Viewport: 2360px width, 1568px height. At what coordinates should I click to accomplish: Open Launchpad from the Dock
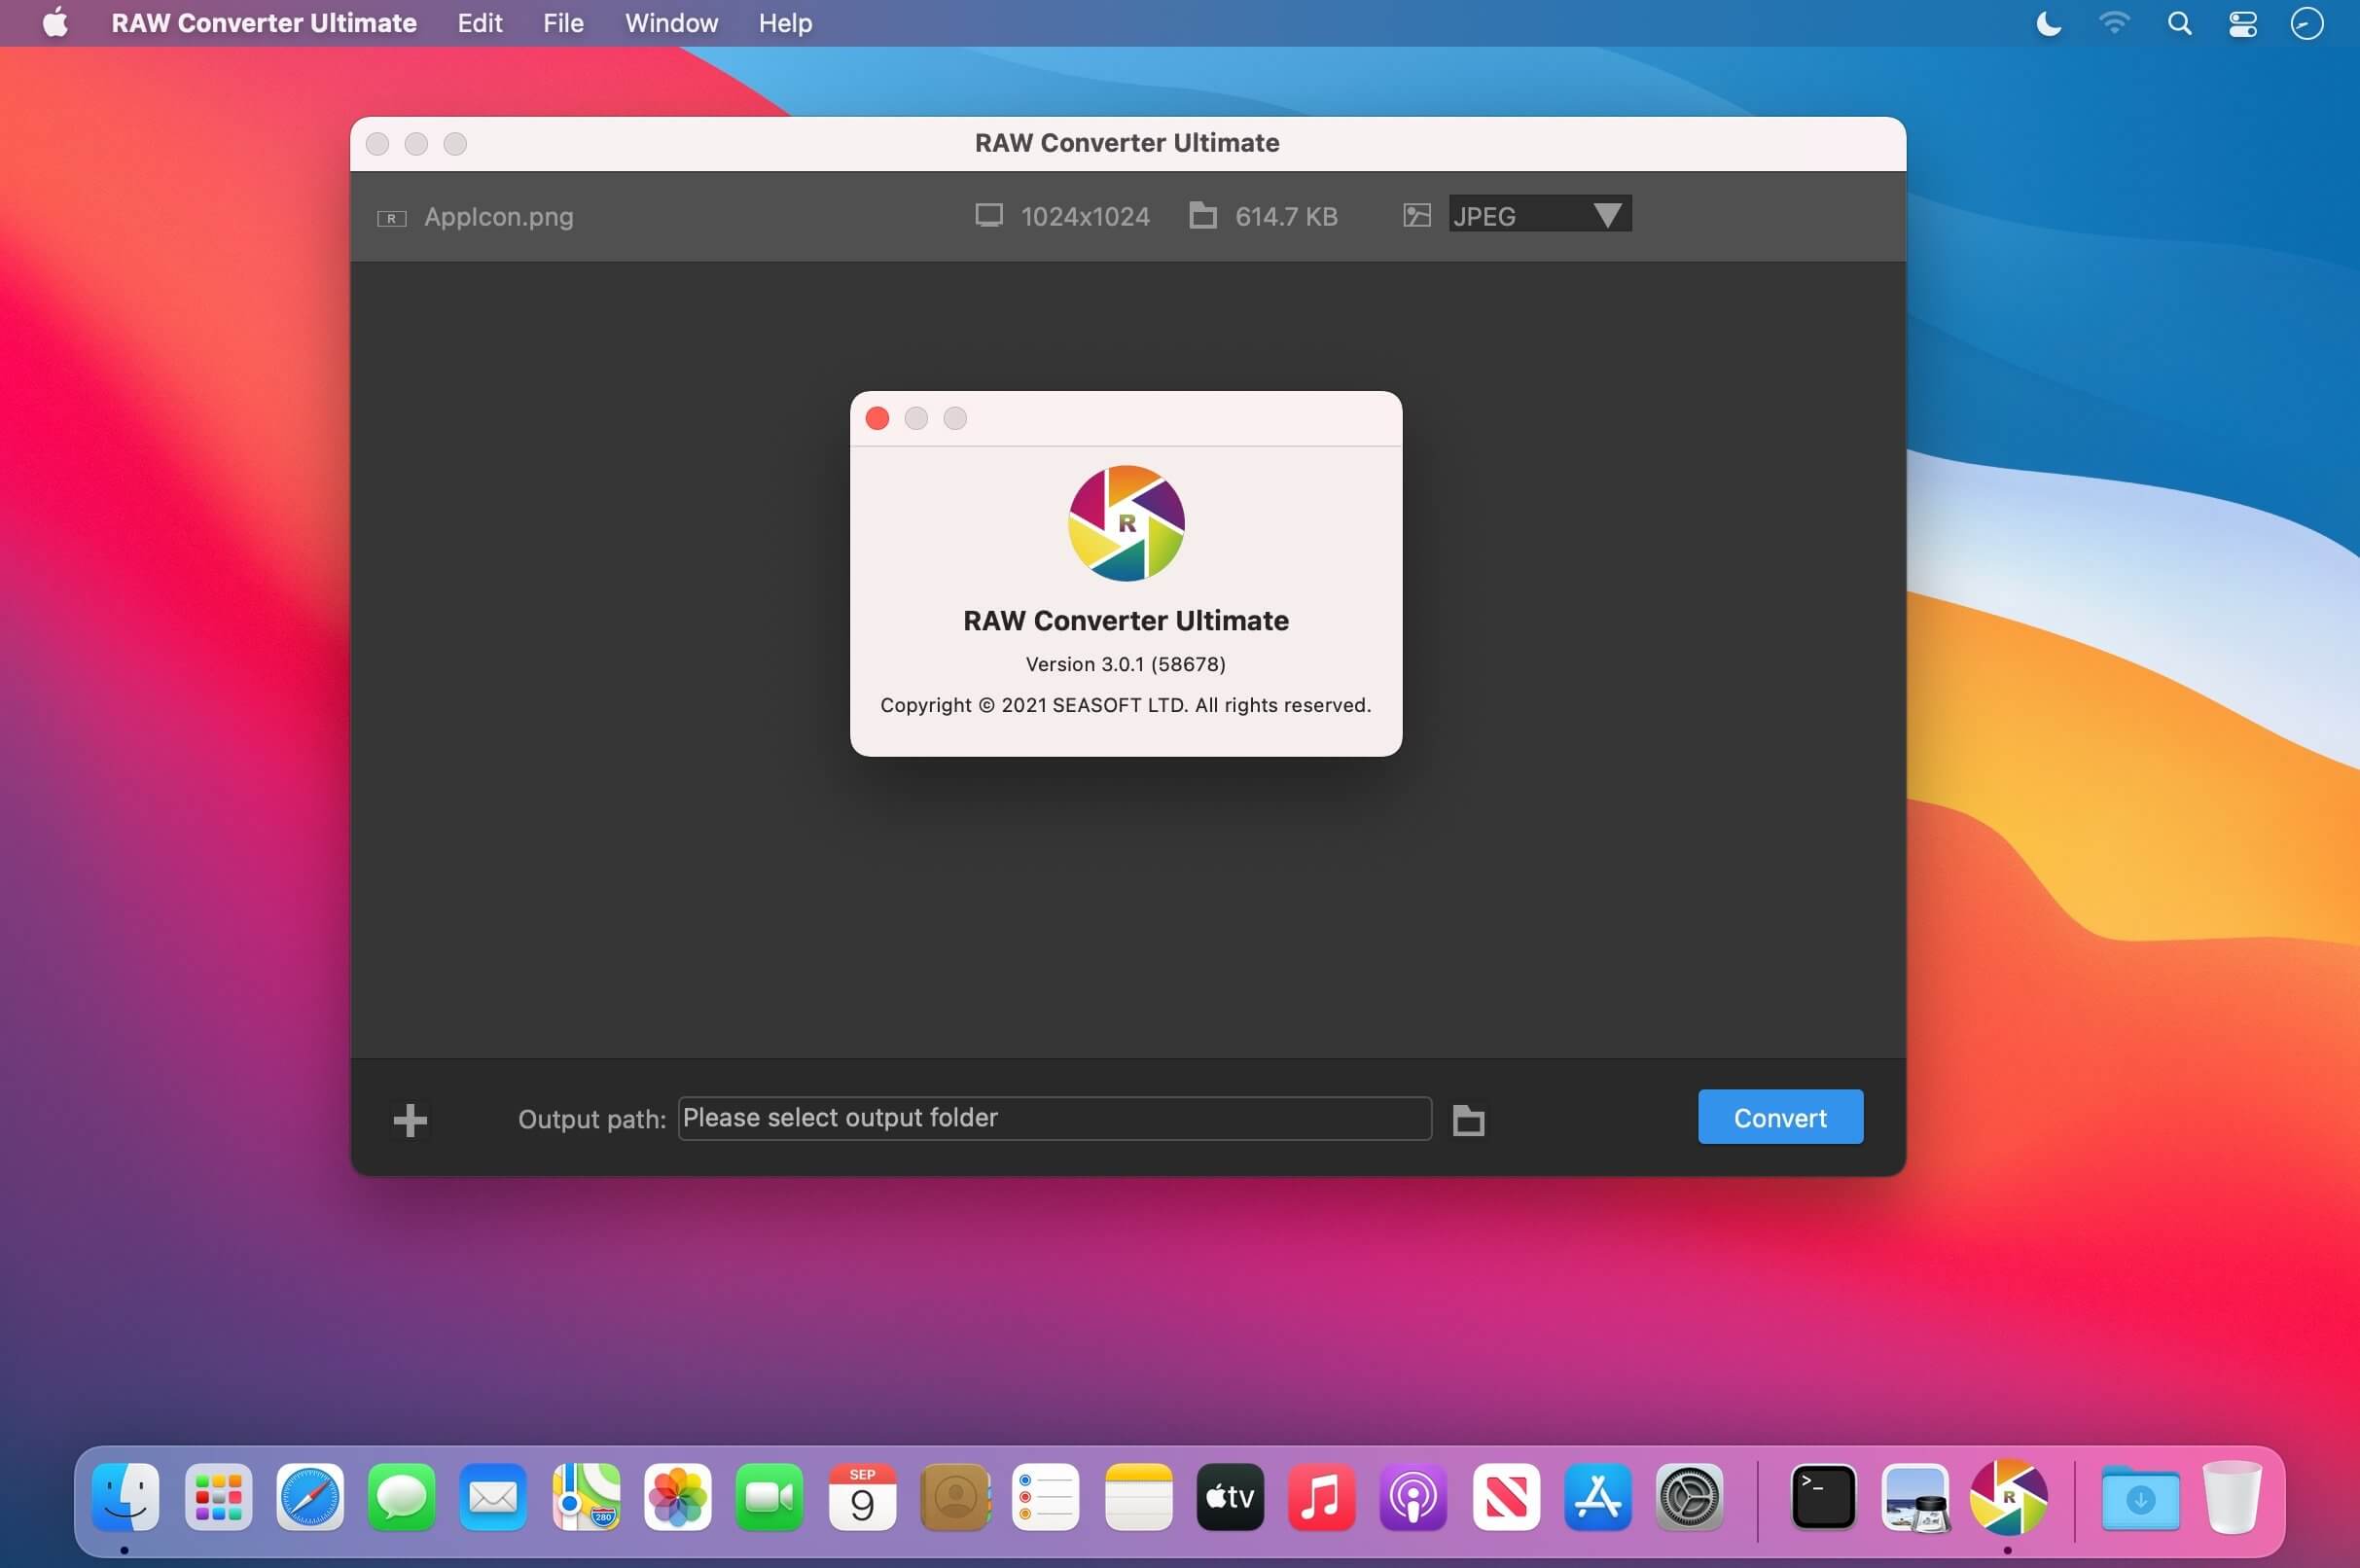click(218, 1497)
